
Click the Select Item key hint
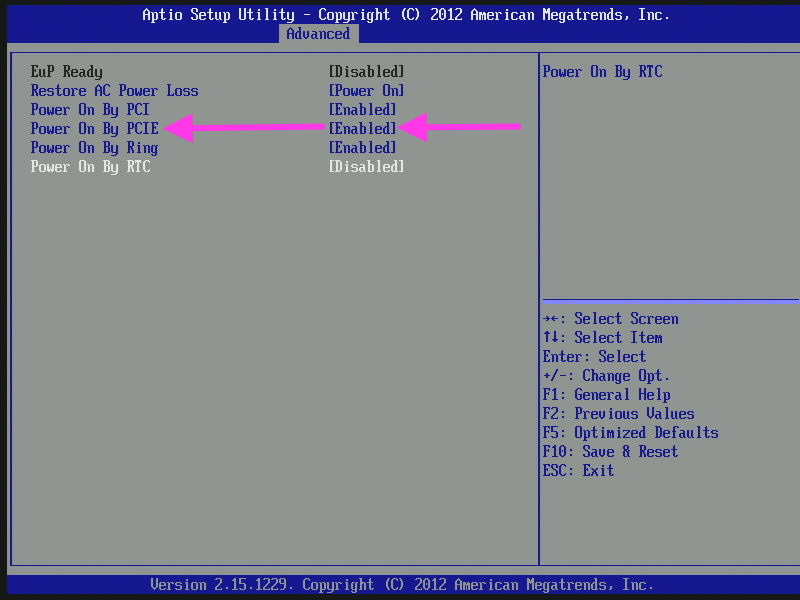(x=603, y=338)
